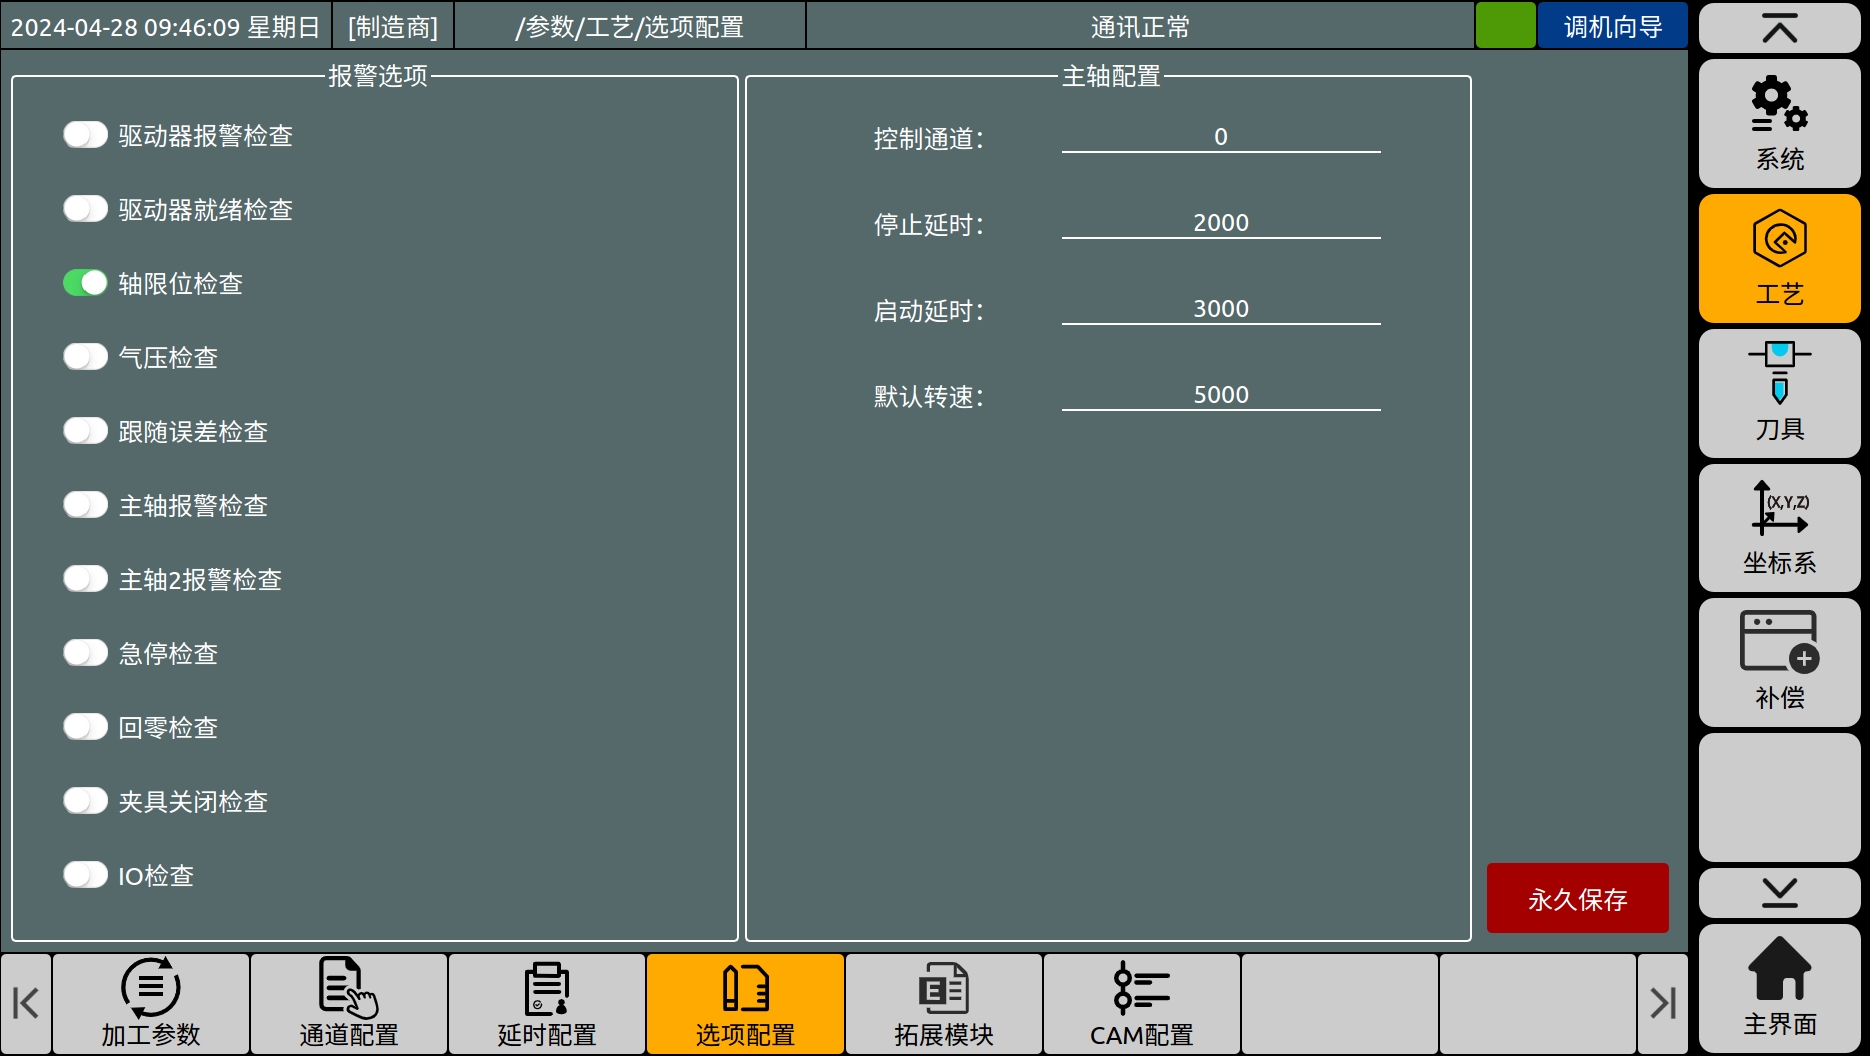1870x1056 pixels.
Task: Enable 驱动器报警检查 toggle
Action: tap(86, 135)
